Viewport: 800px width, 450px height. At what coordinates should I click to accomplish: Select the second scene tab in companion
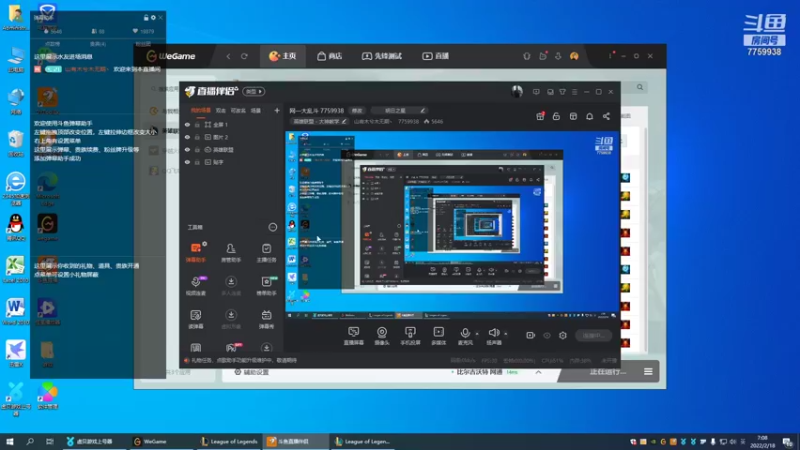[x=220, y=110]
